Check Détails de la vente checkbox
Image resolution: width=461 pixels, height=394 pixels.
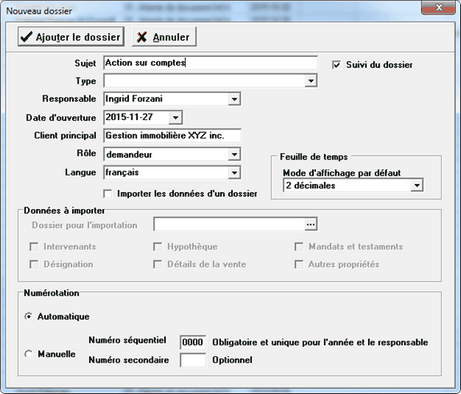pyautogui.click(x=157, y=264)
